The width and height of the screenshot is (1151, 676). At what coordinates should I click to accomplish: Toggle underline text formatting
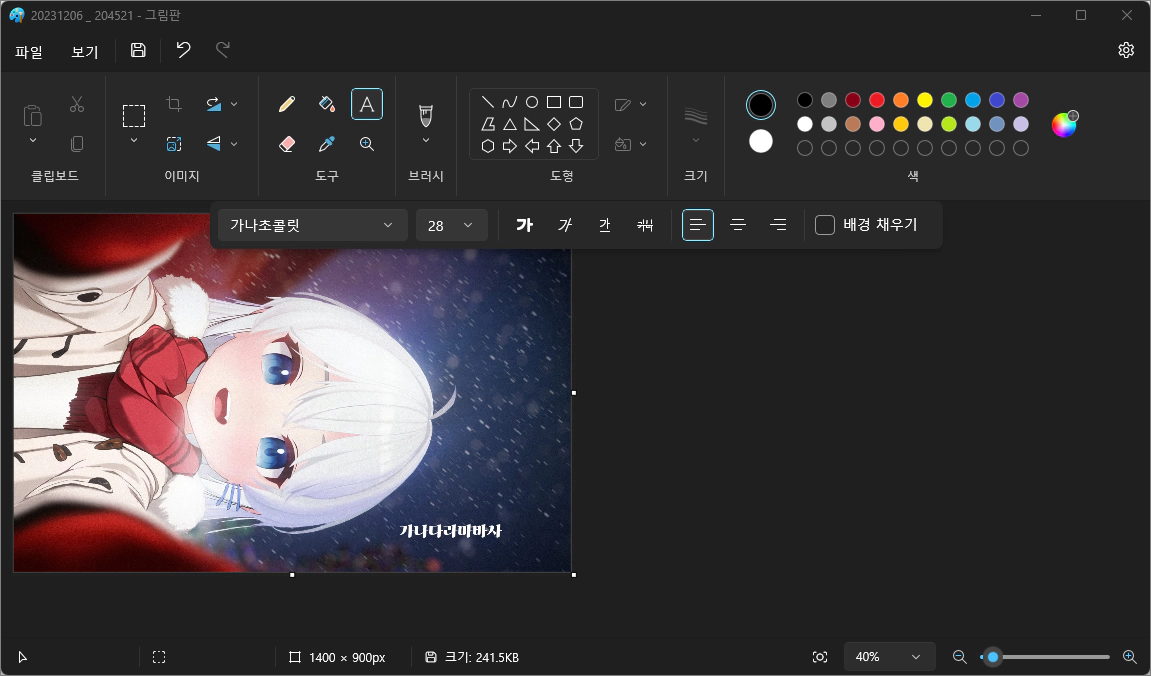[x=605, y=225]
